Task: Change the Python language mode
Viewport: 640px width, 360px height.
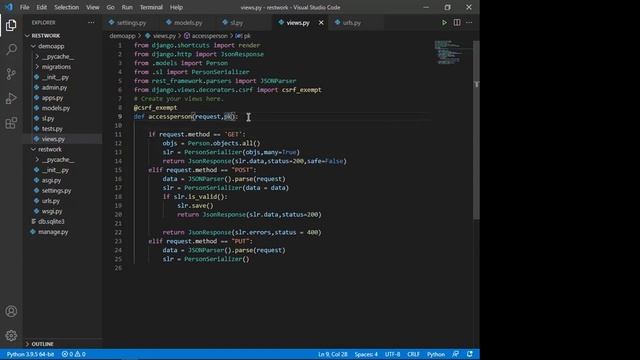Action: (436, 354)
